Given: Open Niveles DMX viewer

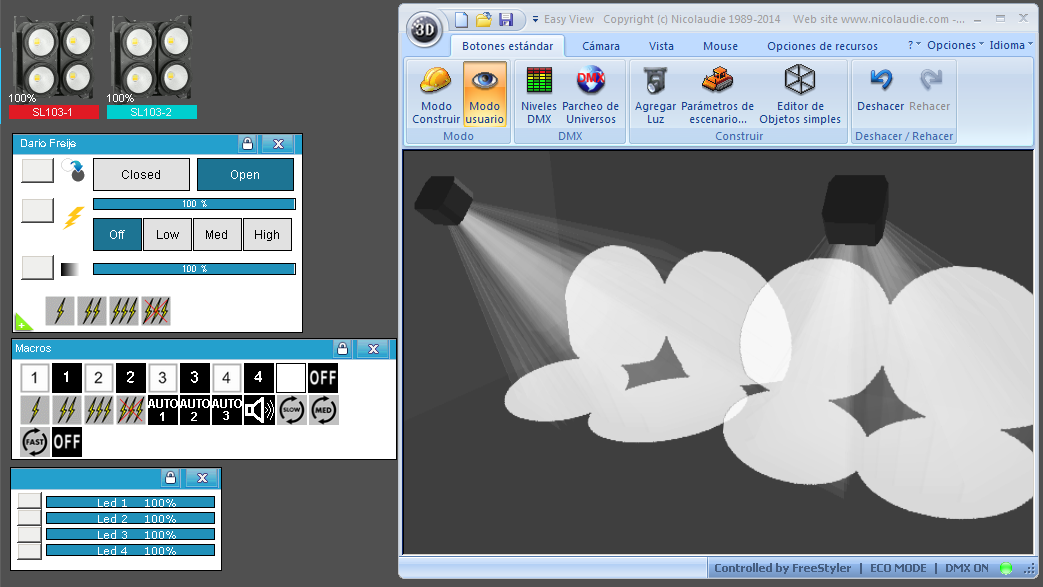Looking at the screenshot, I should tap(539, 95).
